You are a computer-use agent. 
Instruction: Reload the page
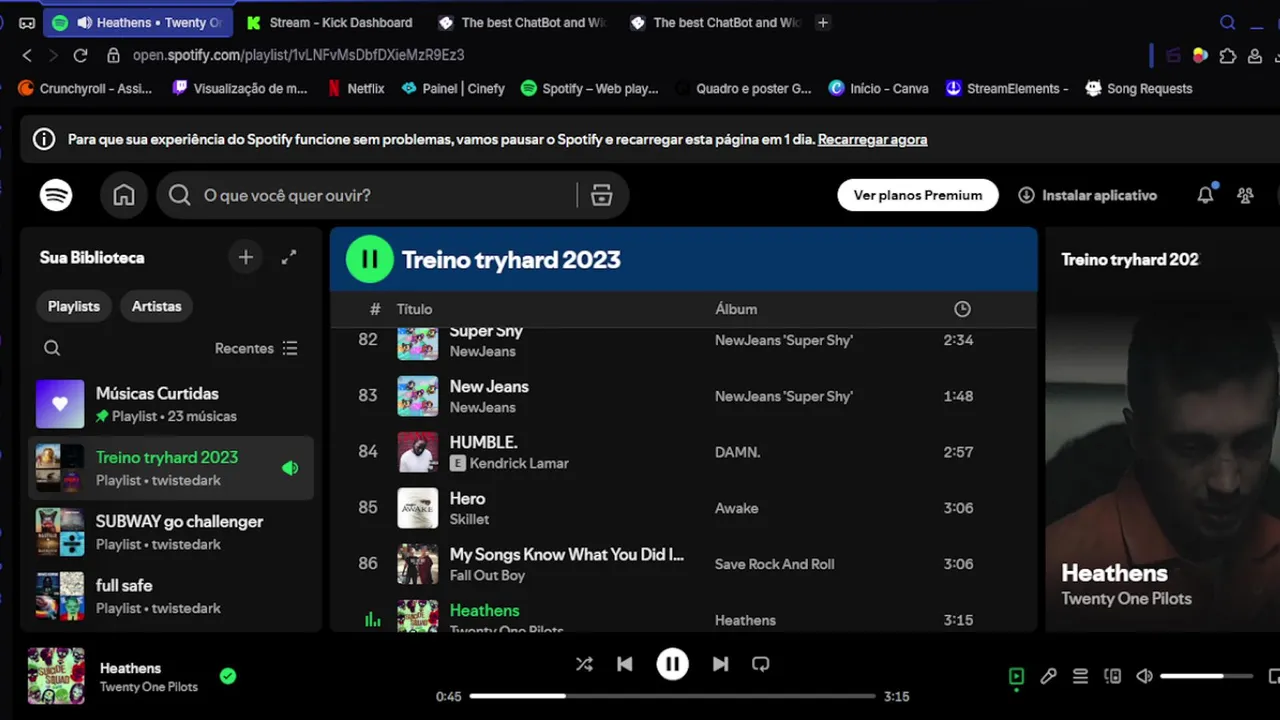[80, 55]
